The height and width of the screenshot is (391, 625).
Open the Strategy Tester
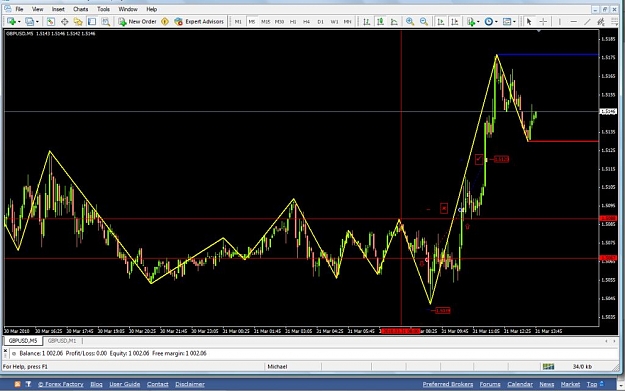click(106, 22)
